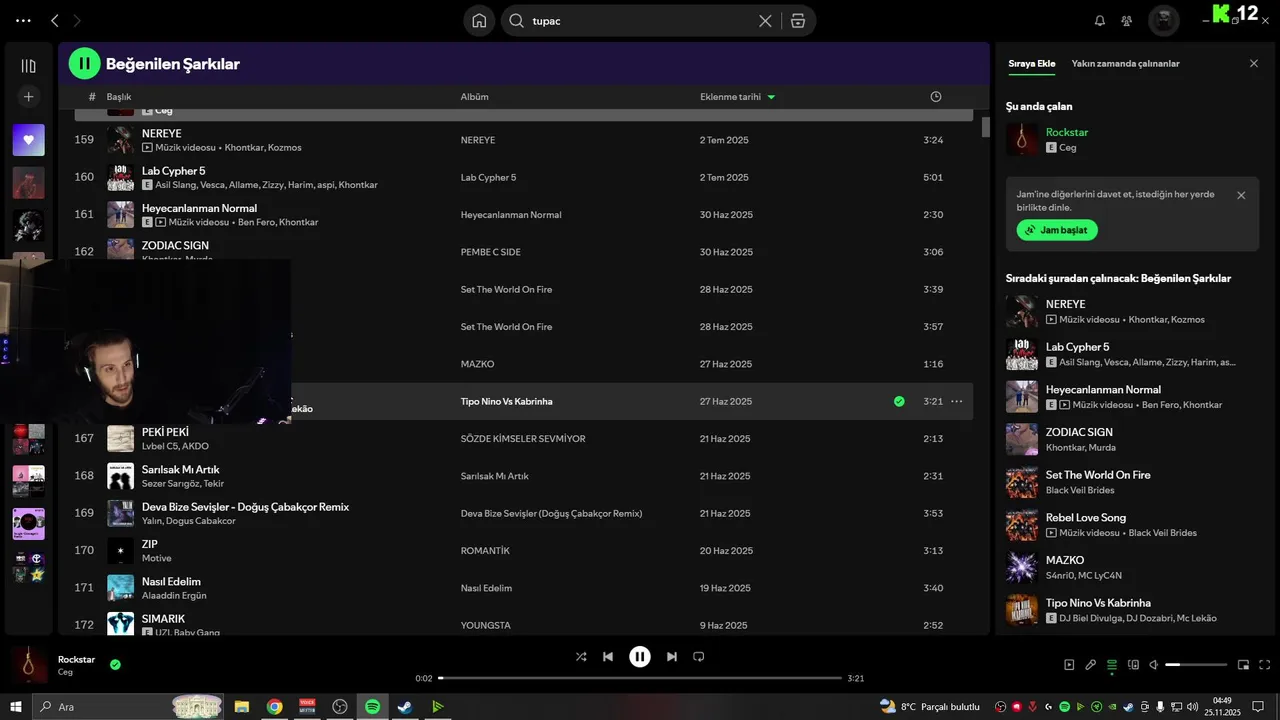Viewport: 1280px width, 720px height.
Task: Open the notifications bell
Action: pos(1100,20)
